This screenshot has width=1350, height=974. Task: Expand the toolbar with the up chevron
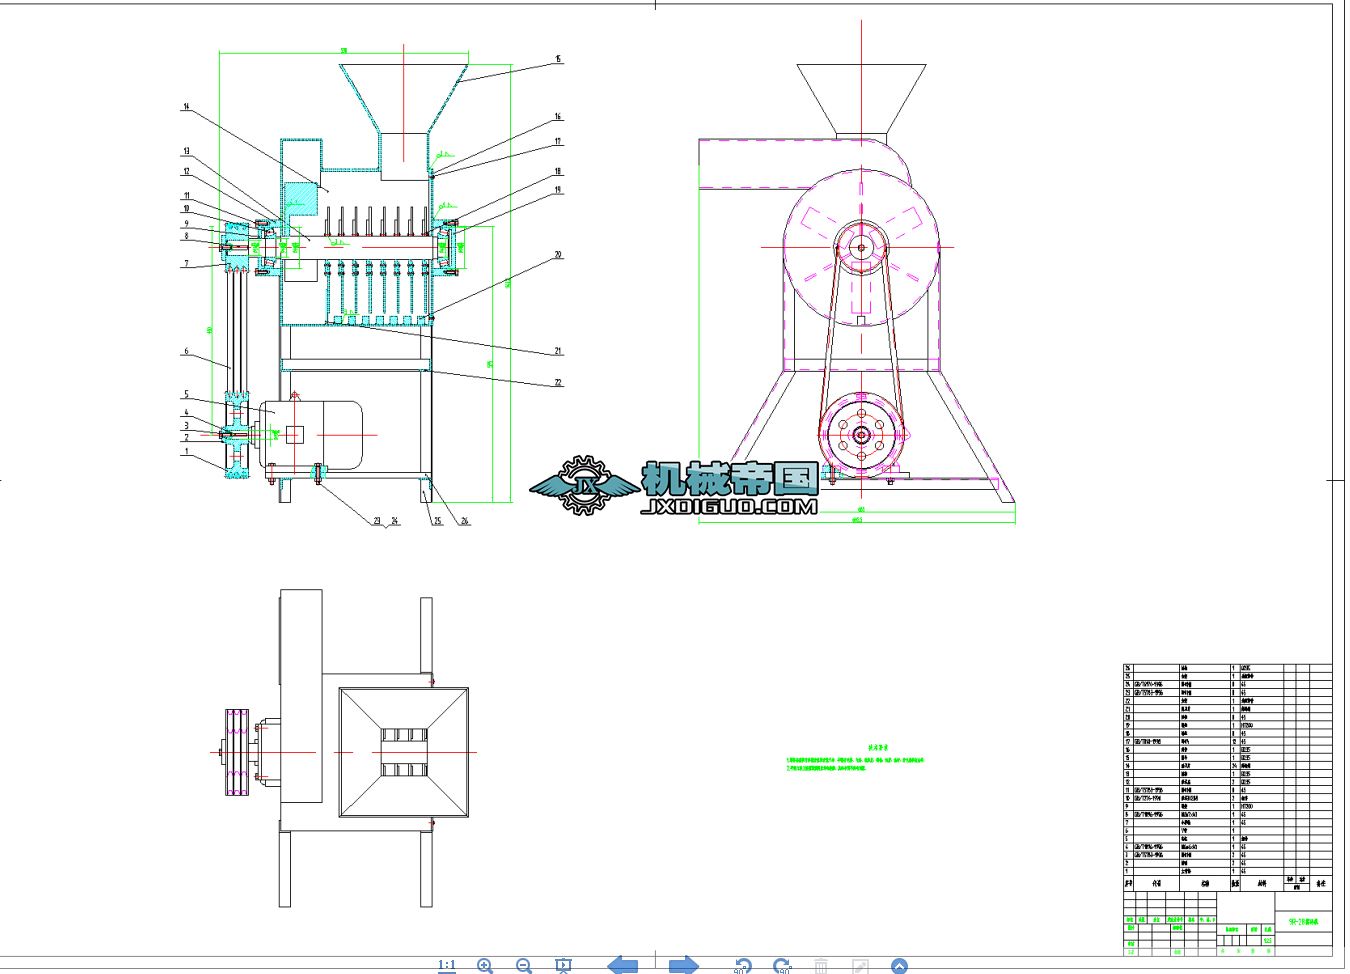899,965
